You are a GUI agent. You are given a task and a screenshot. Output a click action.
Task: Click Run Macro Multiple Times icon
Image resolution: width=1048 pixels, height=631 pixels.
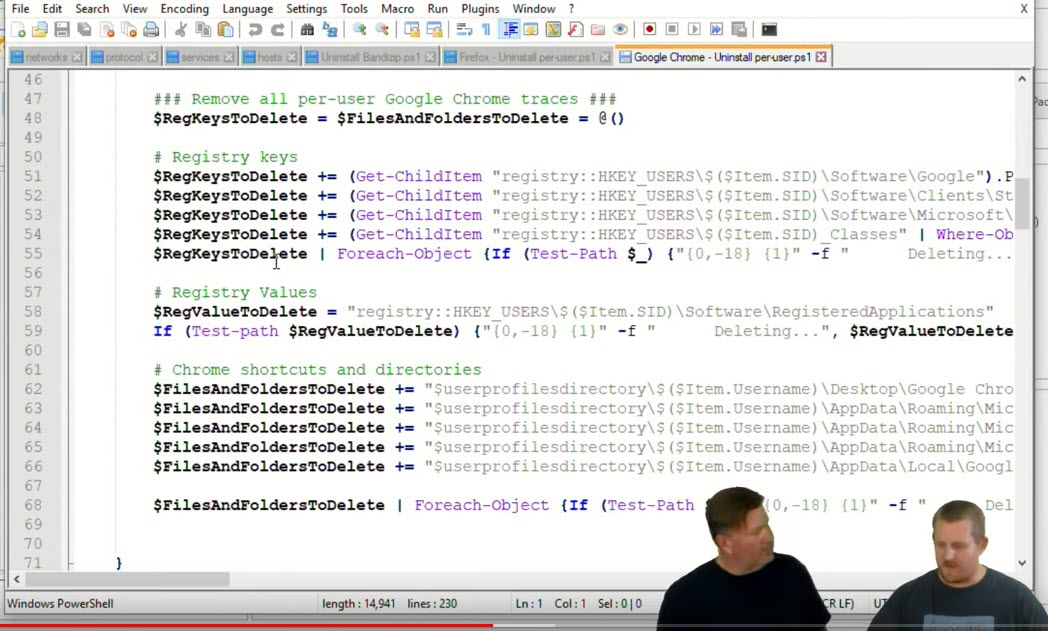716,29
